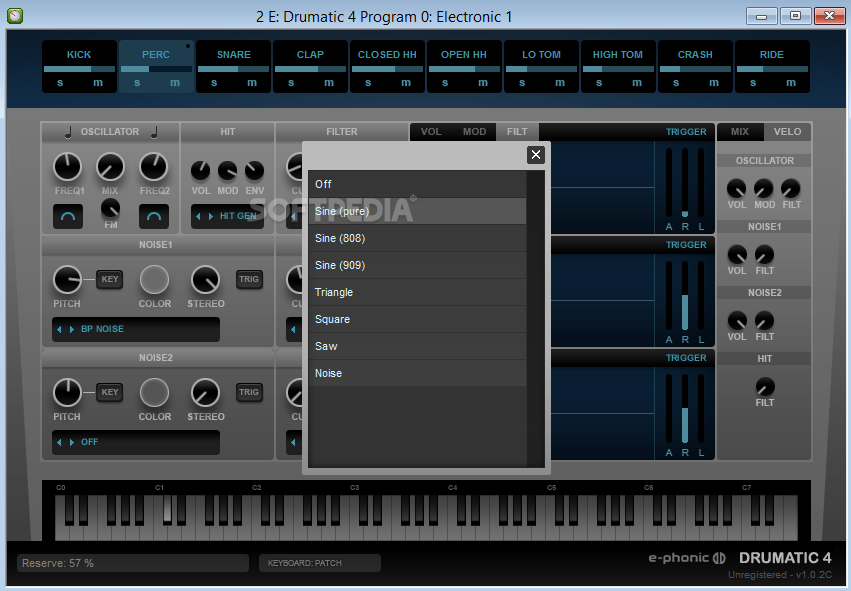
Task: Click the PERC level slider
Action: [x=156, y=69]
